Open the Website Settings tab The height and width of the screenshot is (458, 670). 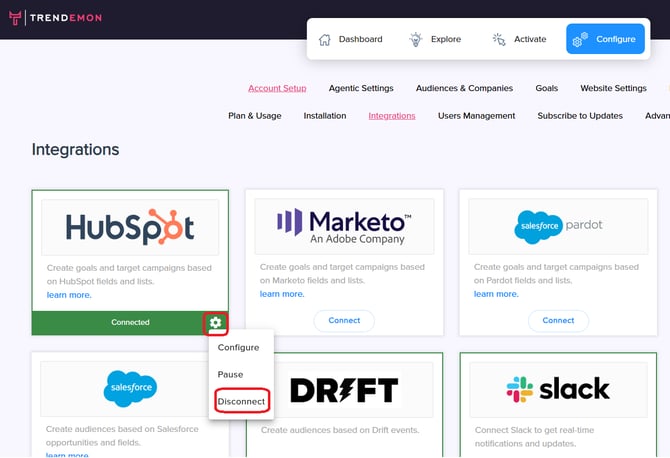(x=613, y=88)
